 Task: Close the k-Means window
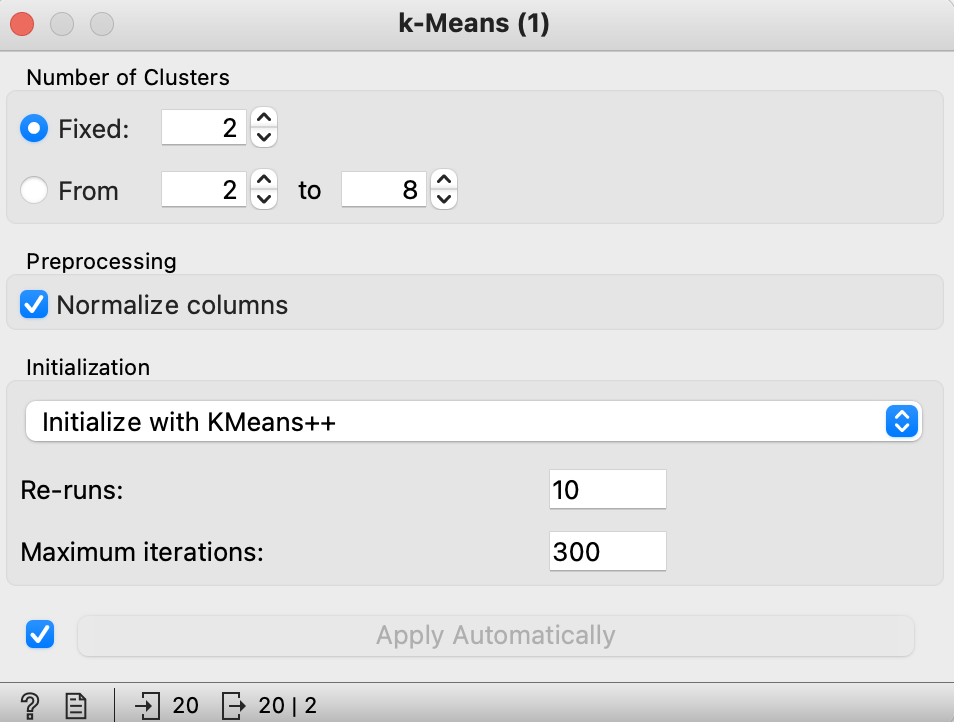[23, 24]
